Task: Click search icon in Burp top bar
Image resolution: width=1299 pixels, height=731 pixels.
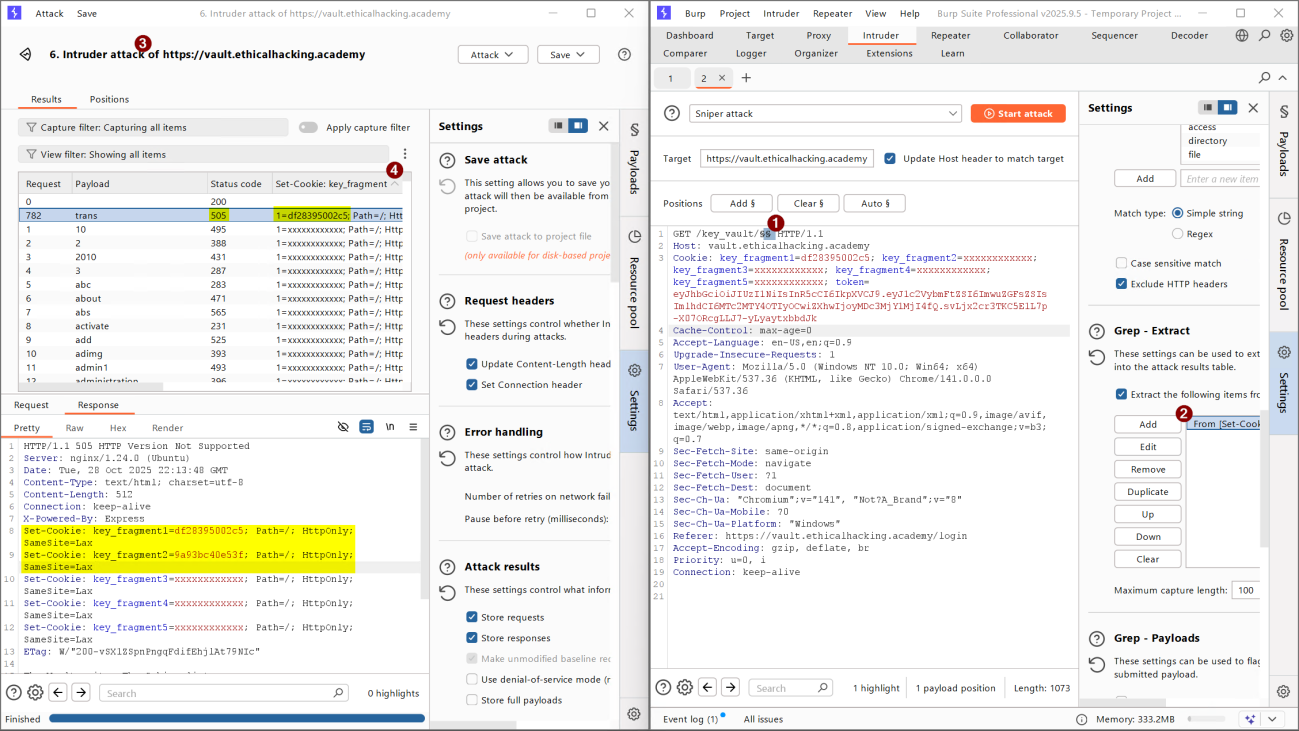Action: tap(1264, 36)
